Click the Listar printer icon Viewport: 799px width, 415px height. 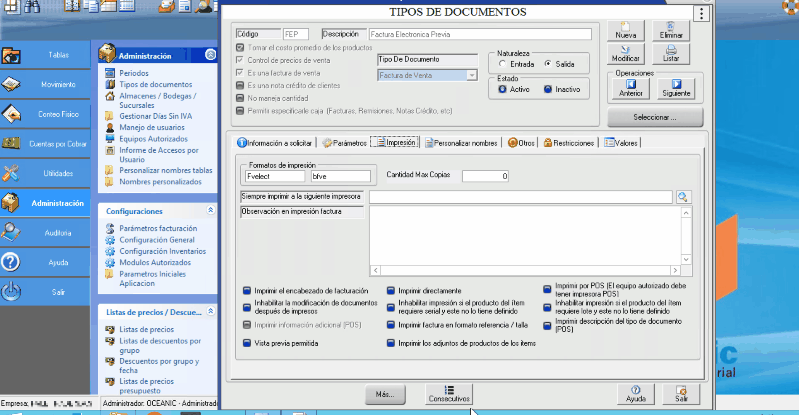pos(672,53)
